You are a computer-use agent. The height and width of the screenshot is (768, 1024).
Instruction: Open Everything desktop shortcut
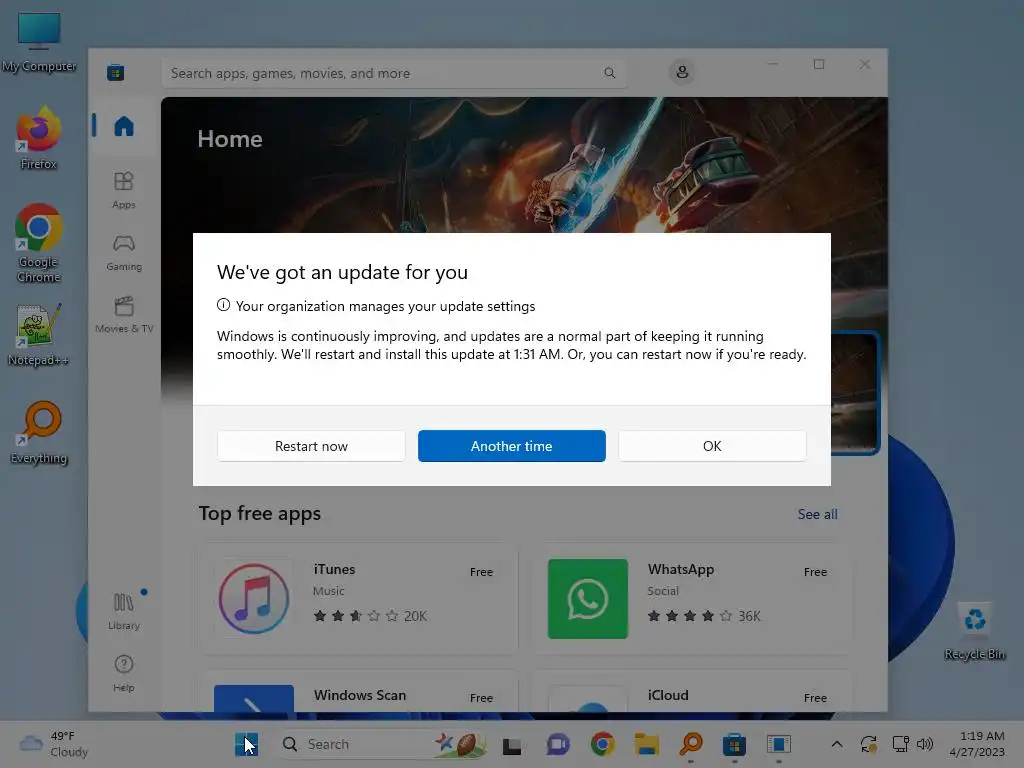[39, 432]
